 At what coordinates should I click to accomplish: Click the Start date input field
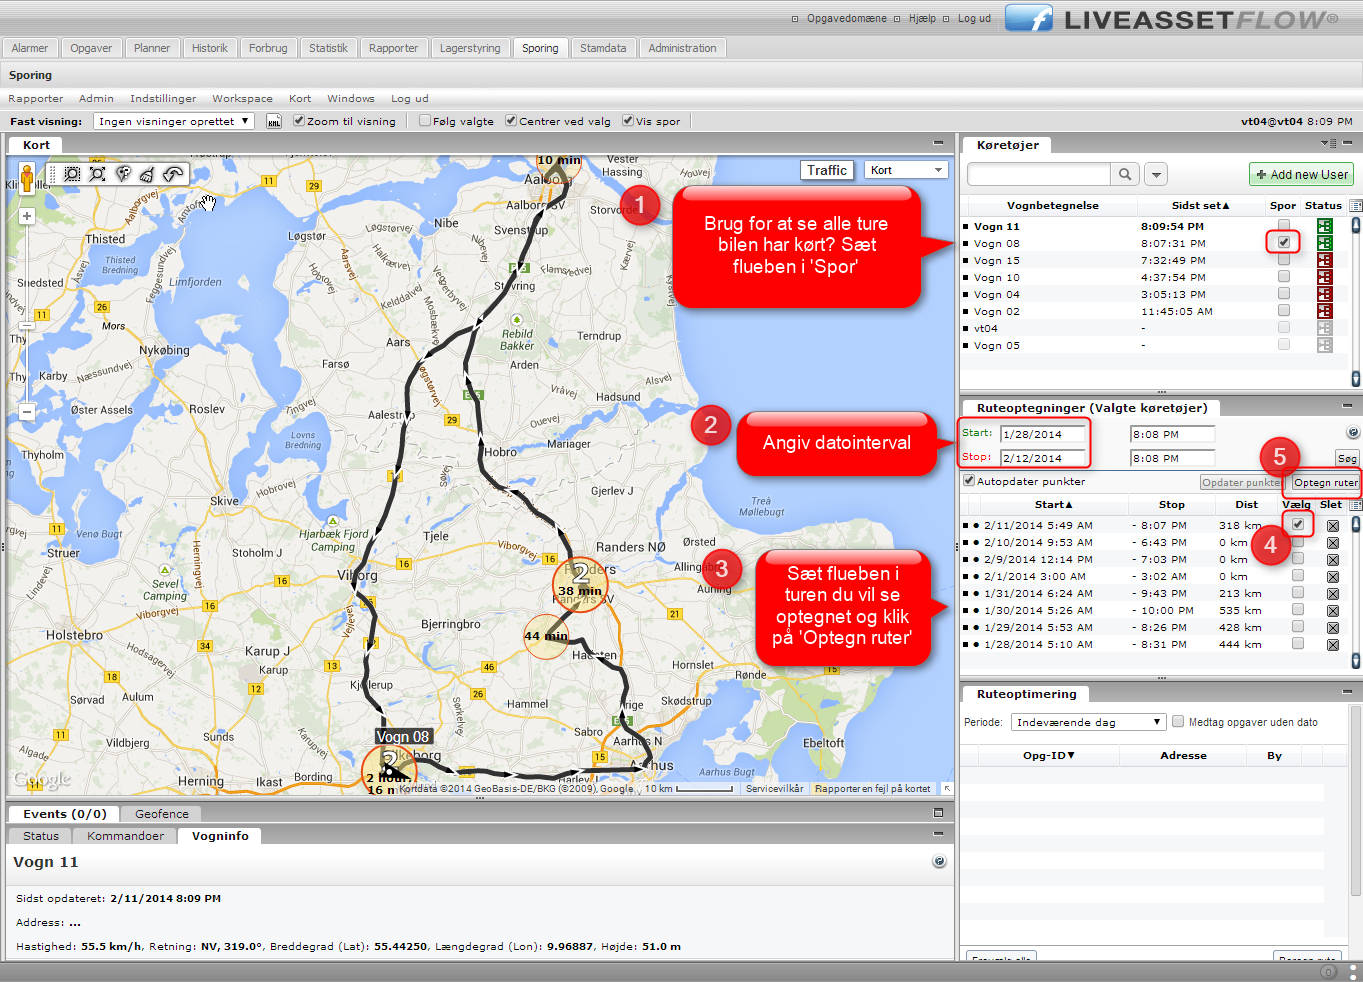[1043, 434]
